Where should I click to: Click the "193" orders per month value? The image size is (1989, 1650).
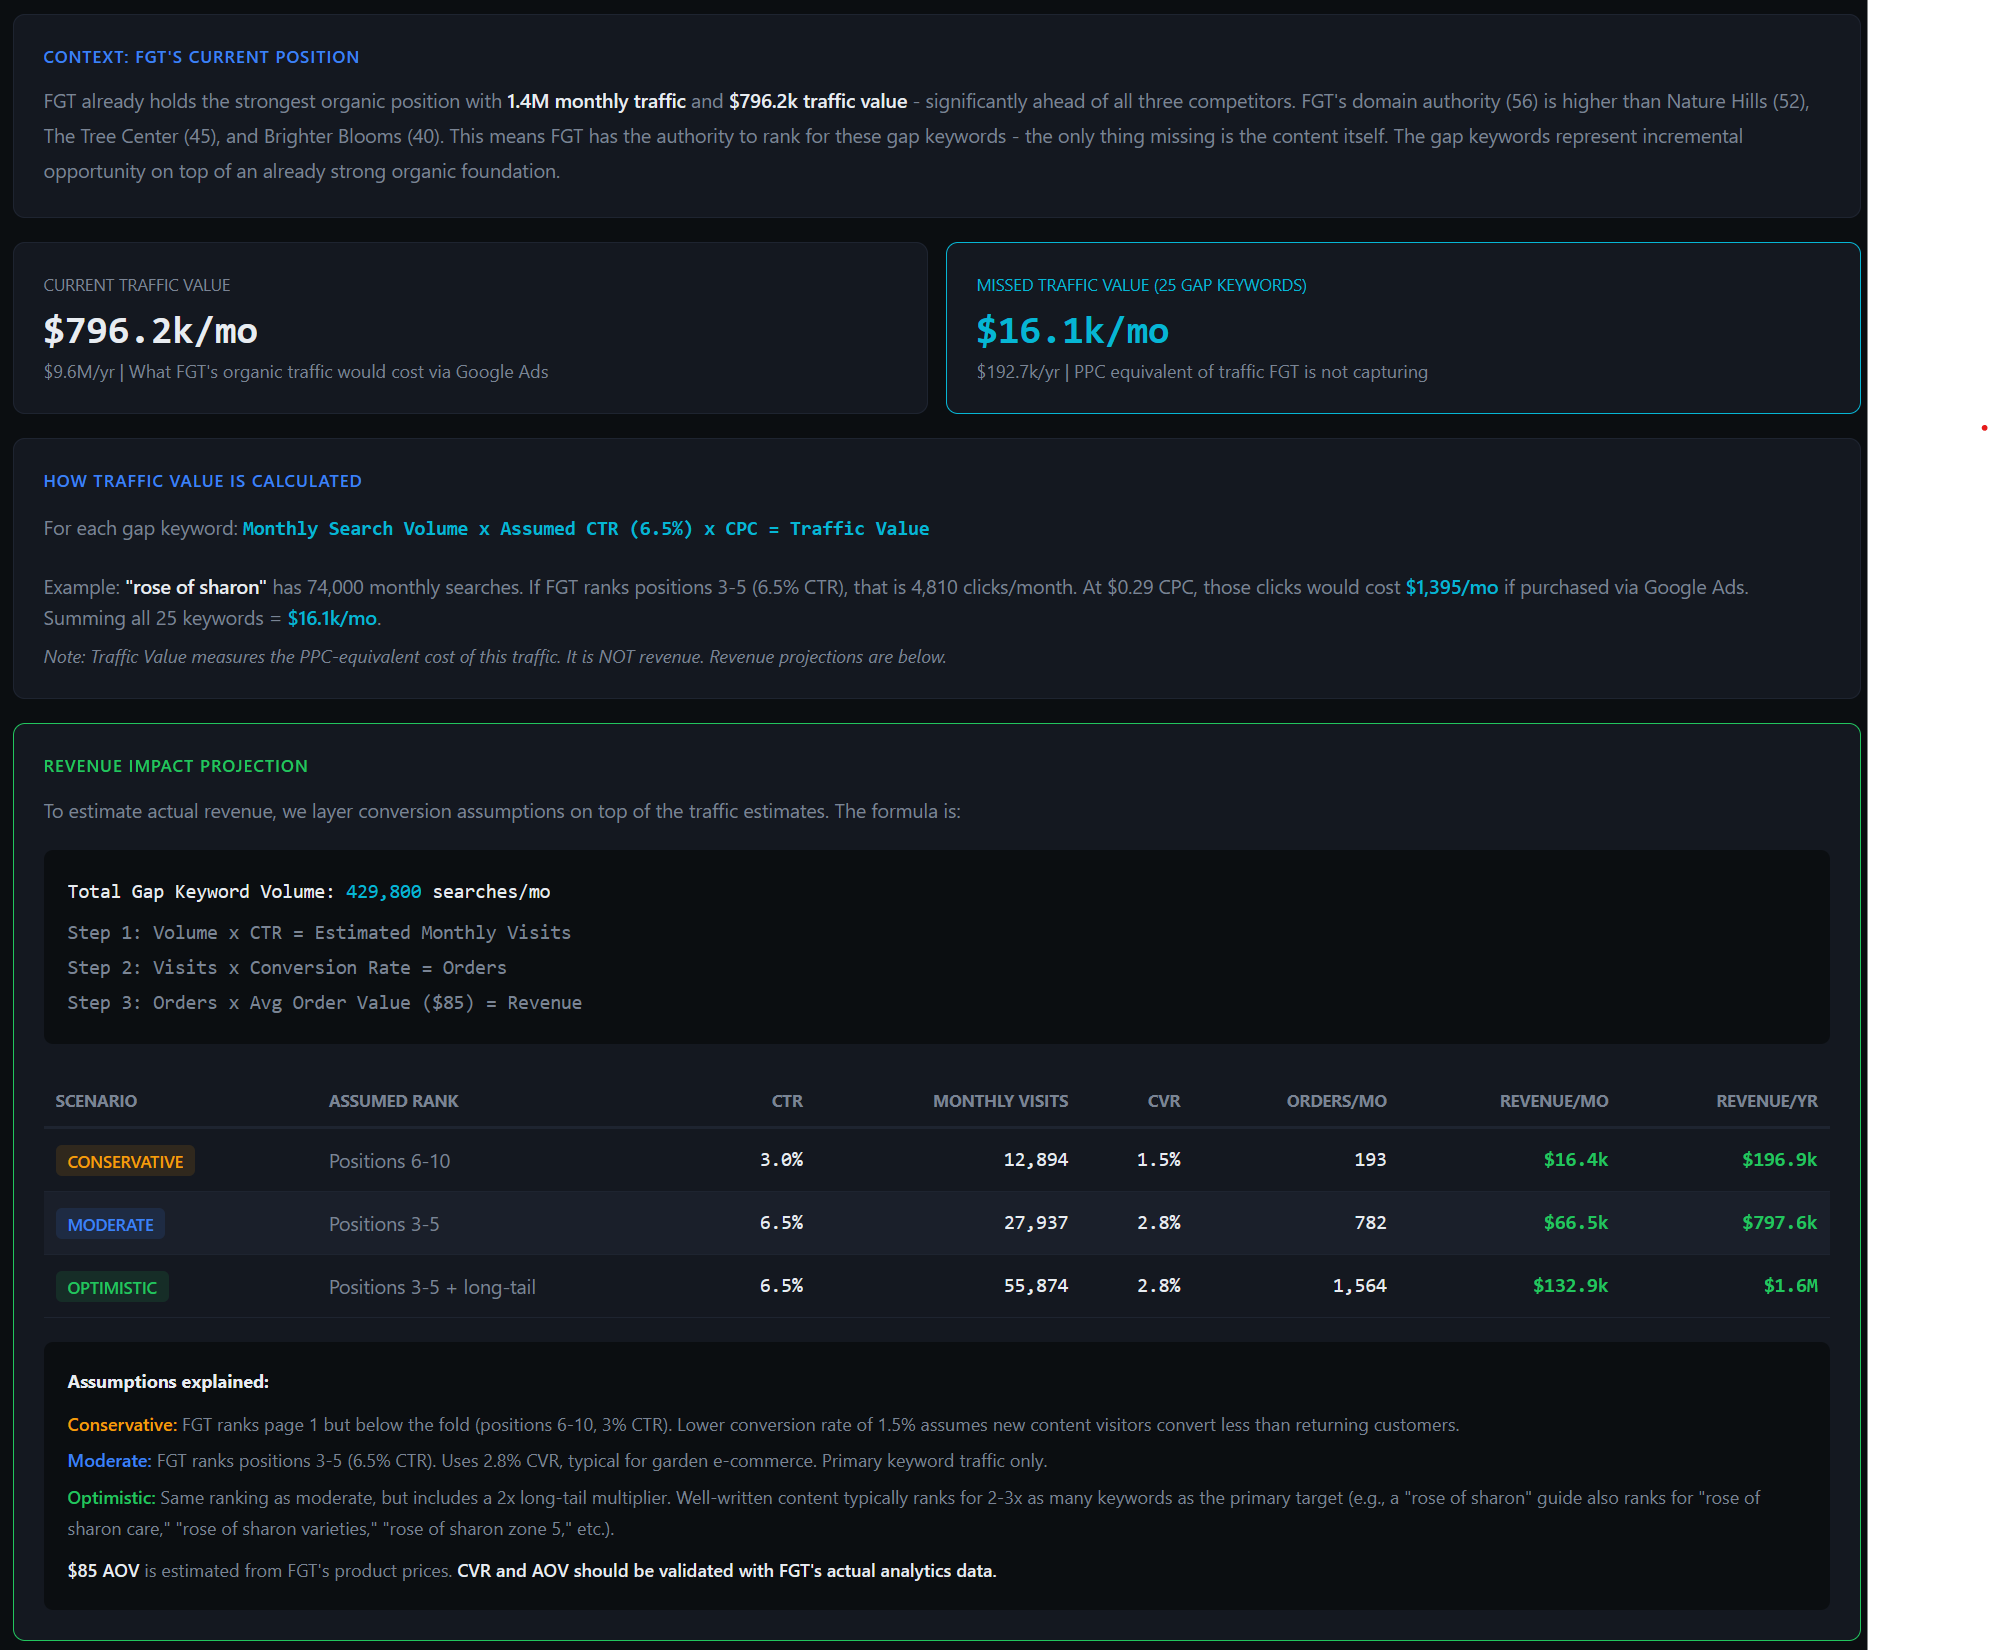1370,1159
